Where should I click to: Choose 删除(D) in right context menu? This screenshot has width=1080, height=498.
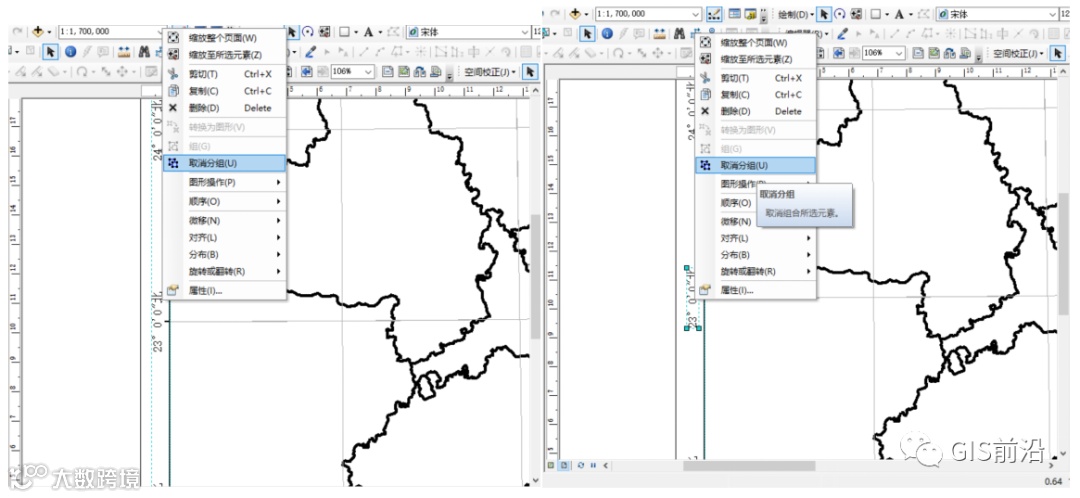[x=756, y=112]
